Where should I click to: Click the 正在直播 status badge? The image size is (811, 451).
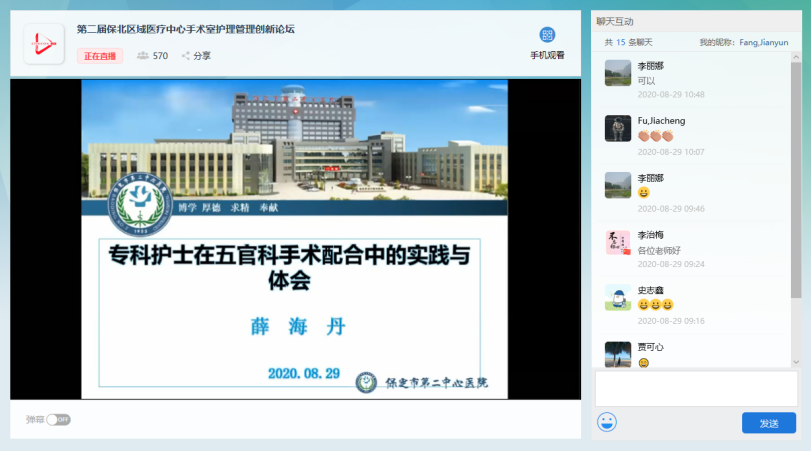(x=100, y=56)
